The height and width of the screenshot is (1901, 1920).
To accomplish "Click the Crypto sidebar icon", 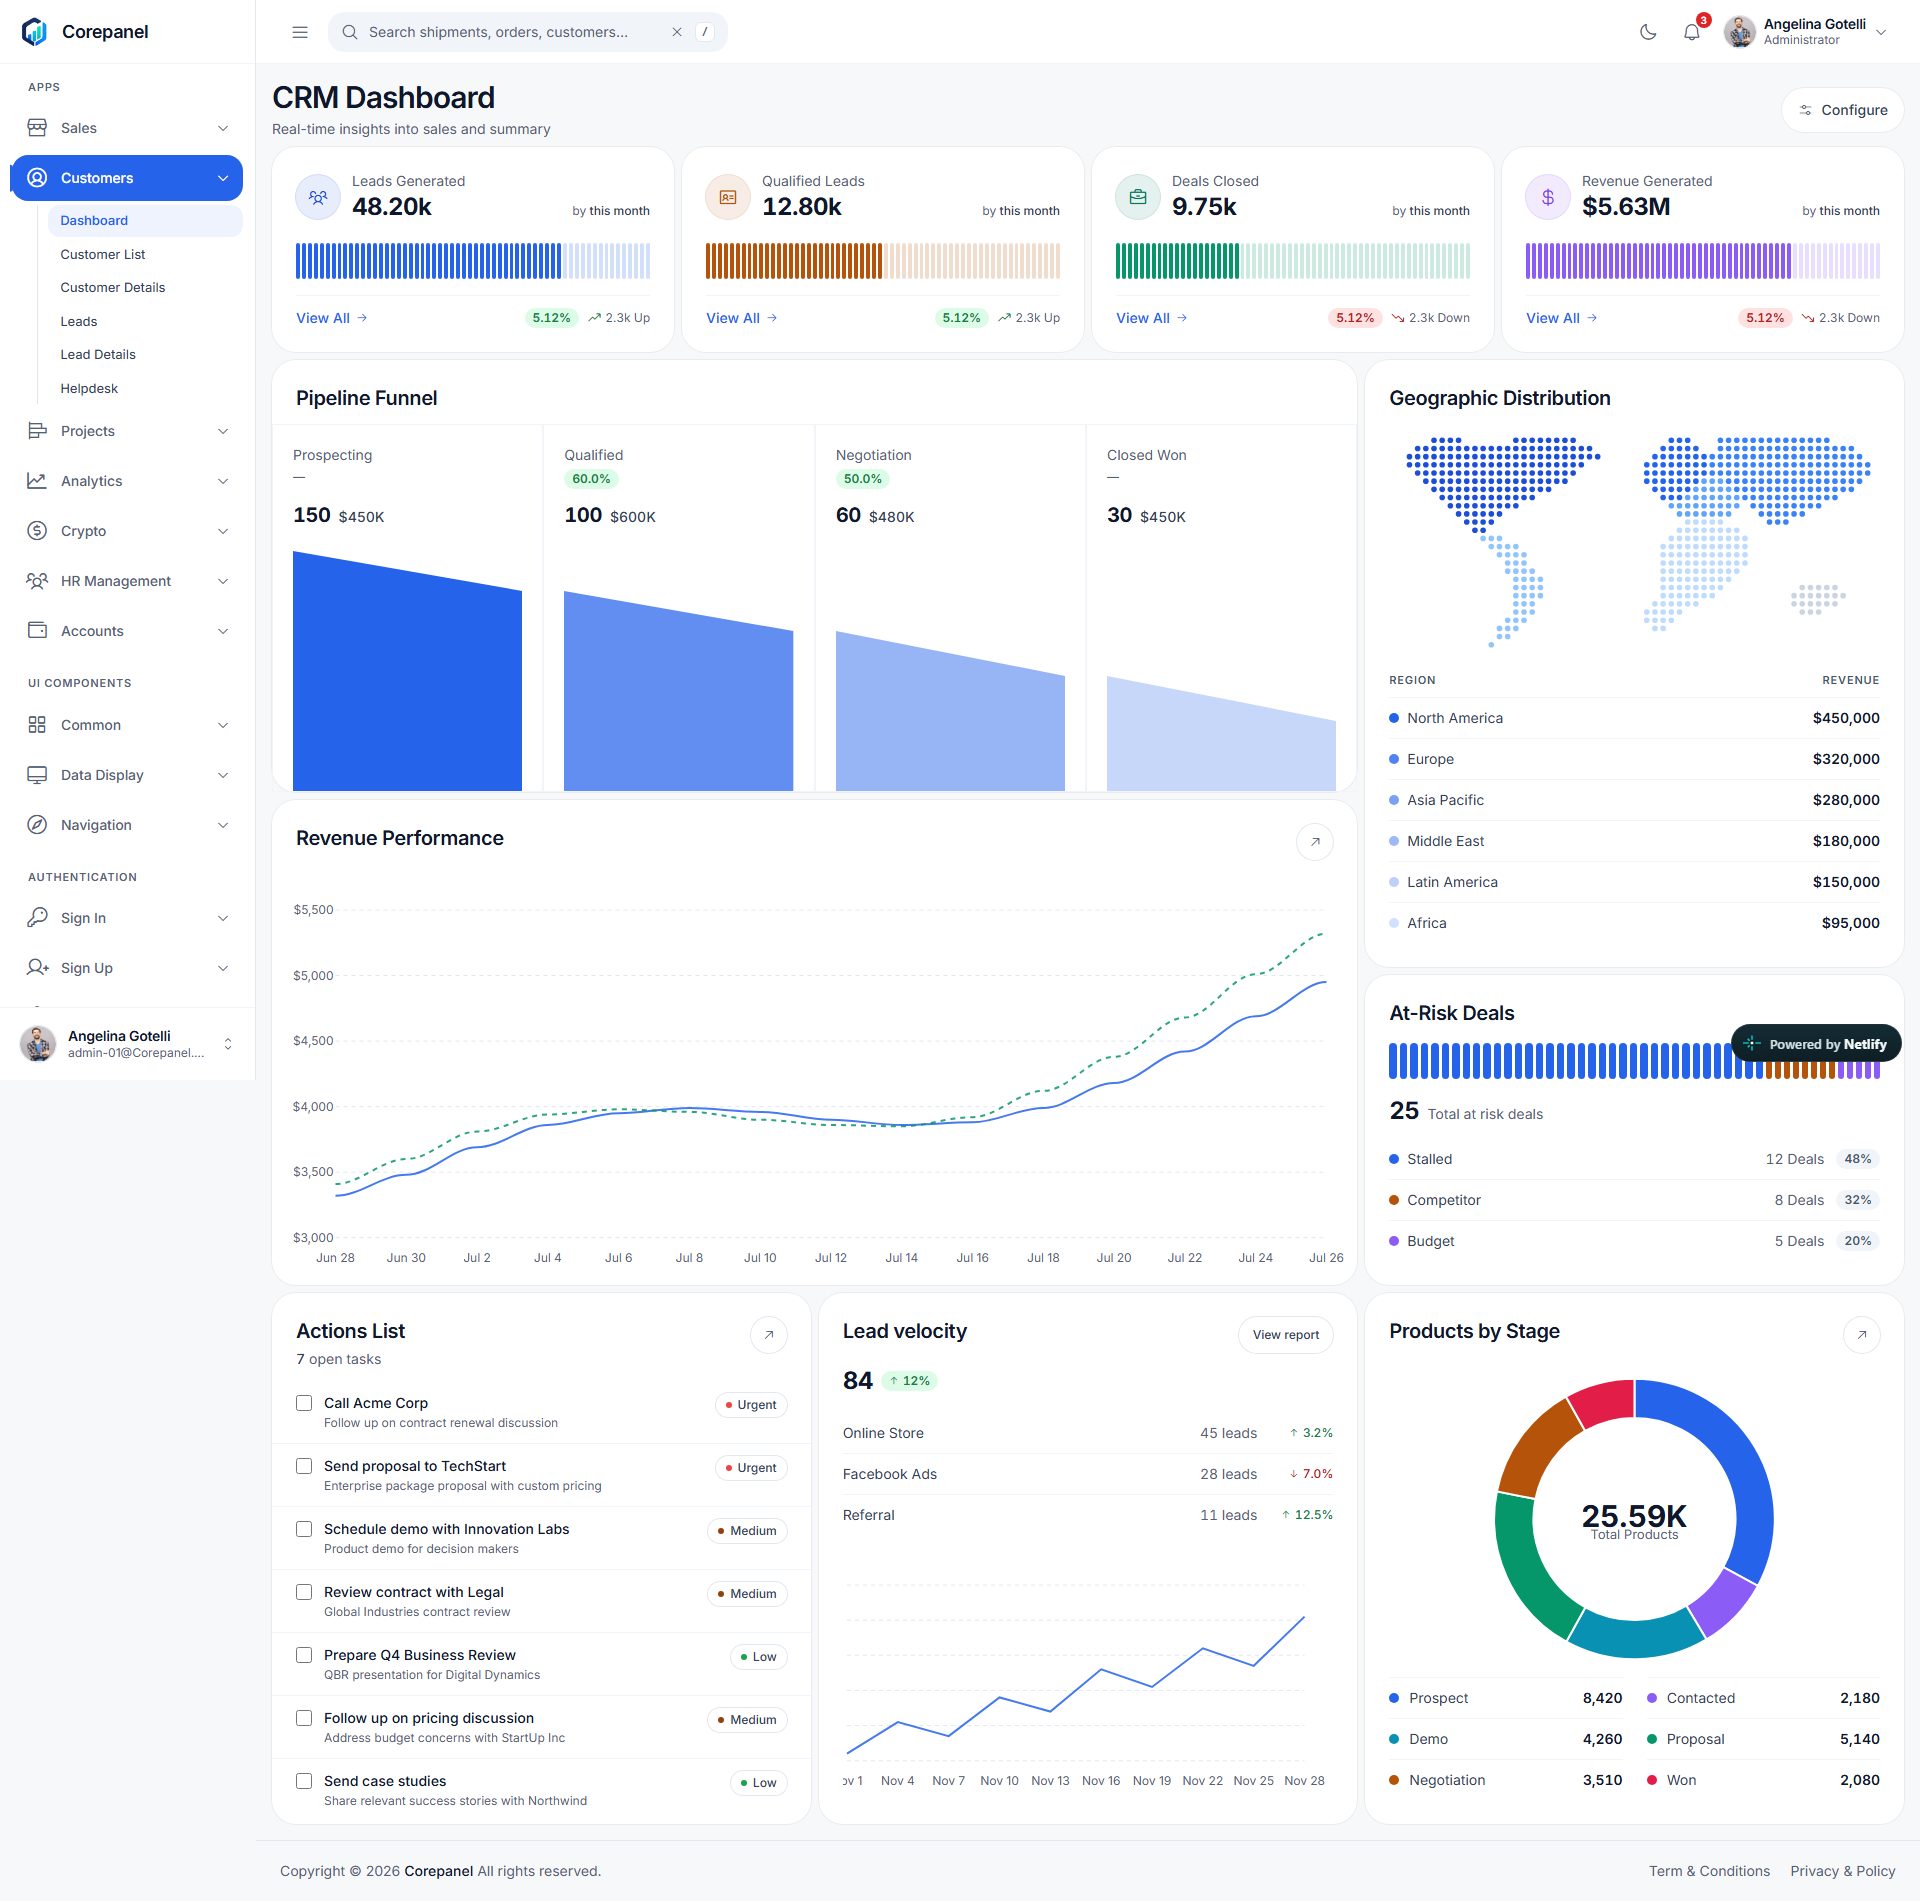I will (37, 531).
